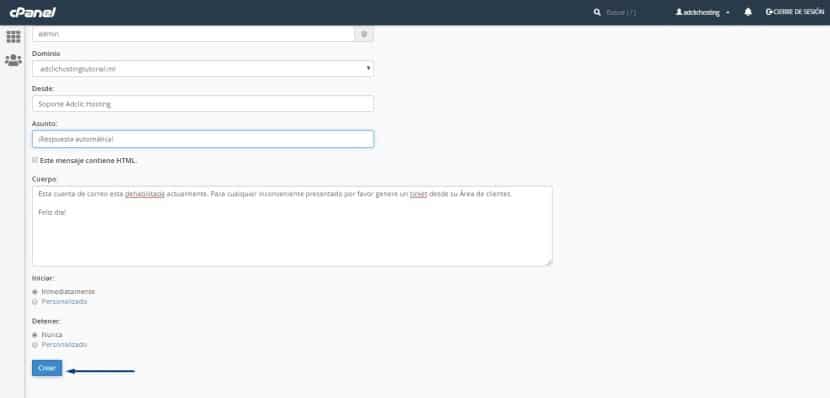Image resolution: width=830 pixels, height=398 pixels.
Task: Click inside the Cuerpo text area
Action: coord(292,226)
